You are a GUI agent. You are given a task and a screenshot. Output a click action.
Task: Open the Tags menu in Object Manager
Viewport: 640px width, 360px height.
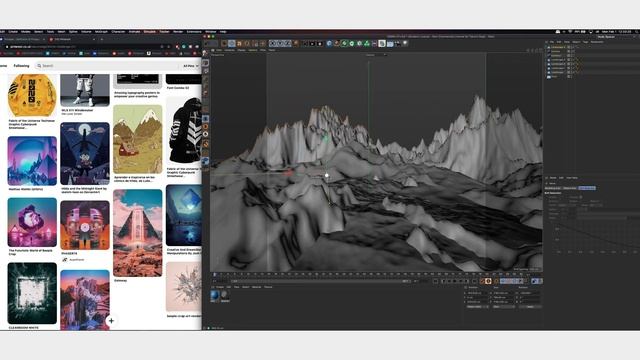(585, 42)
